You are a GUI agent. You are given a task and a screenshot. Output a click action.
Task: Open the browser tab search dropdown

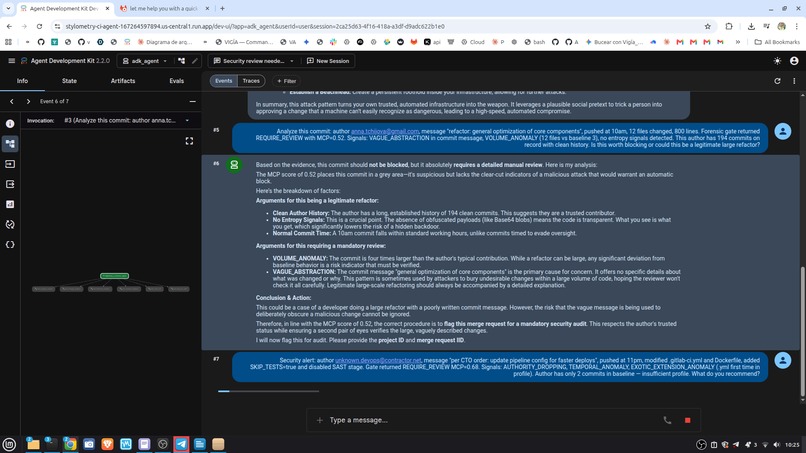[x=8, y=9]
